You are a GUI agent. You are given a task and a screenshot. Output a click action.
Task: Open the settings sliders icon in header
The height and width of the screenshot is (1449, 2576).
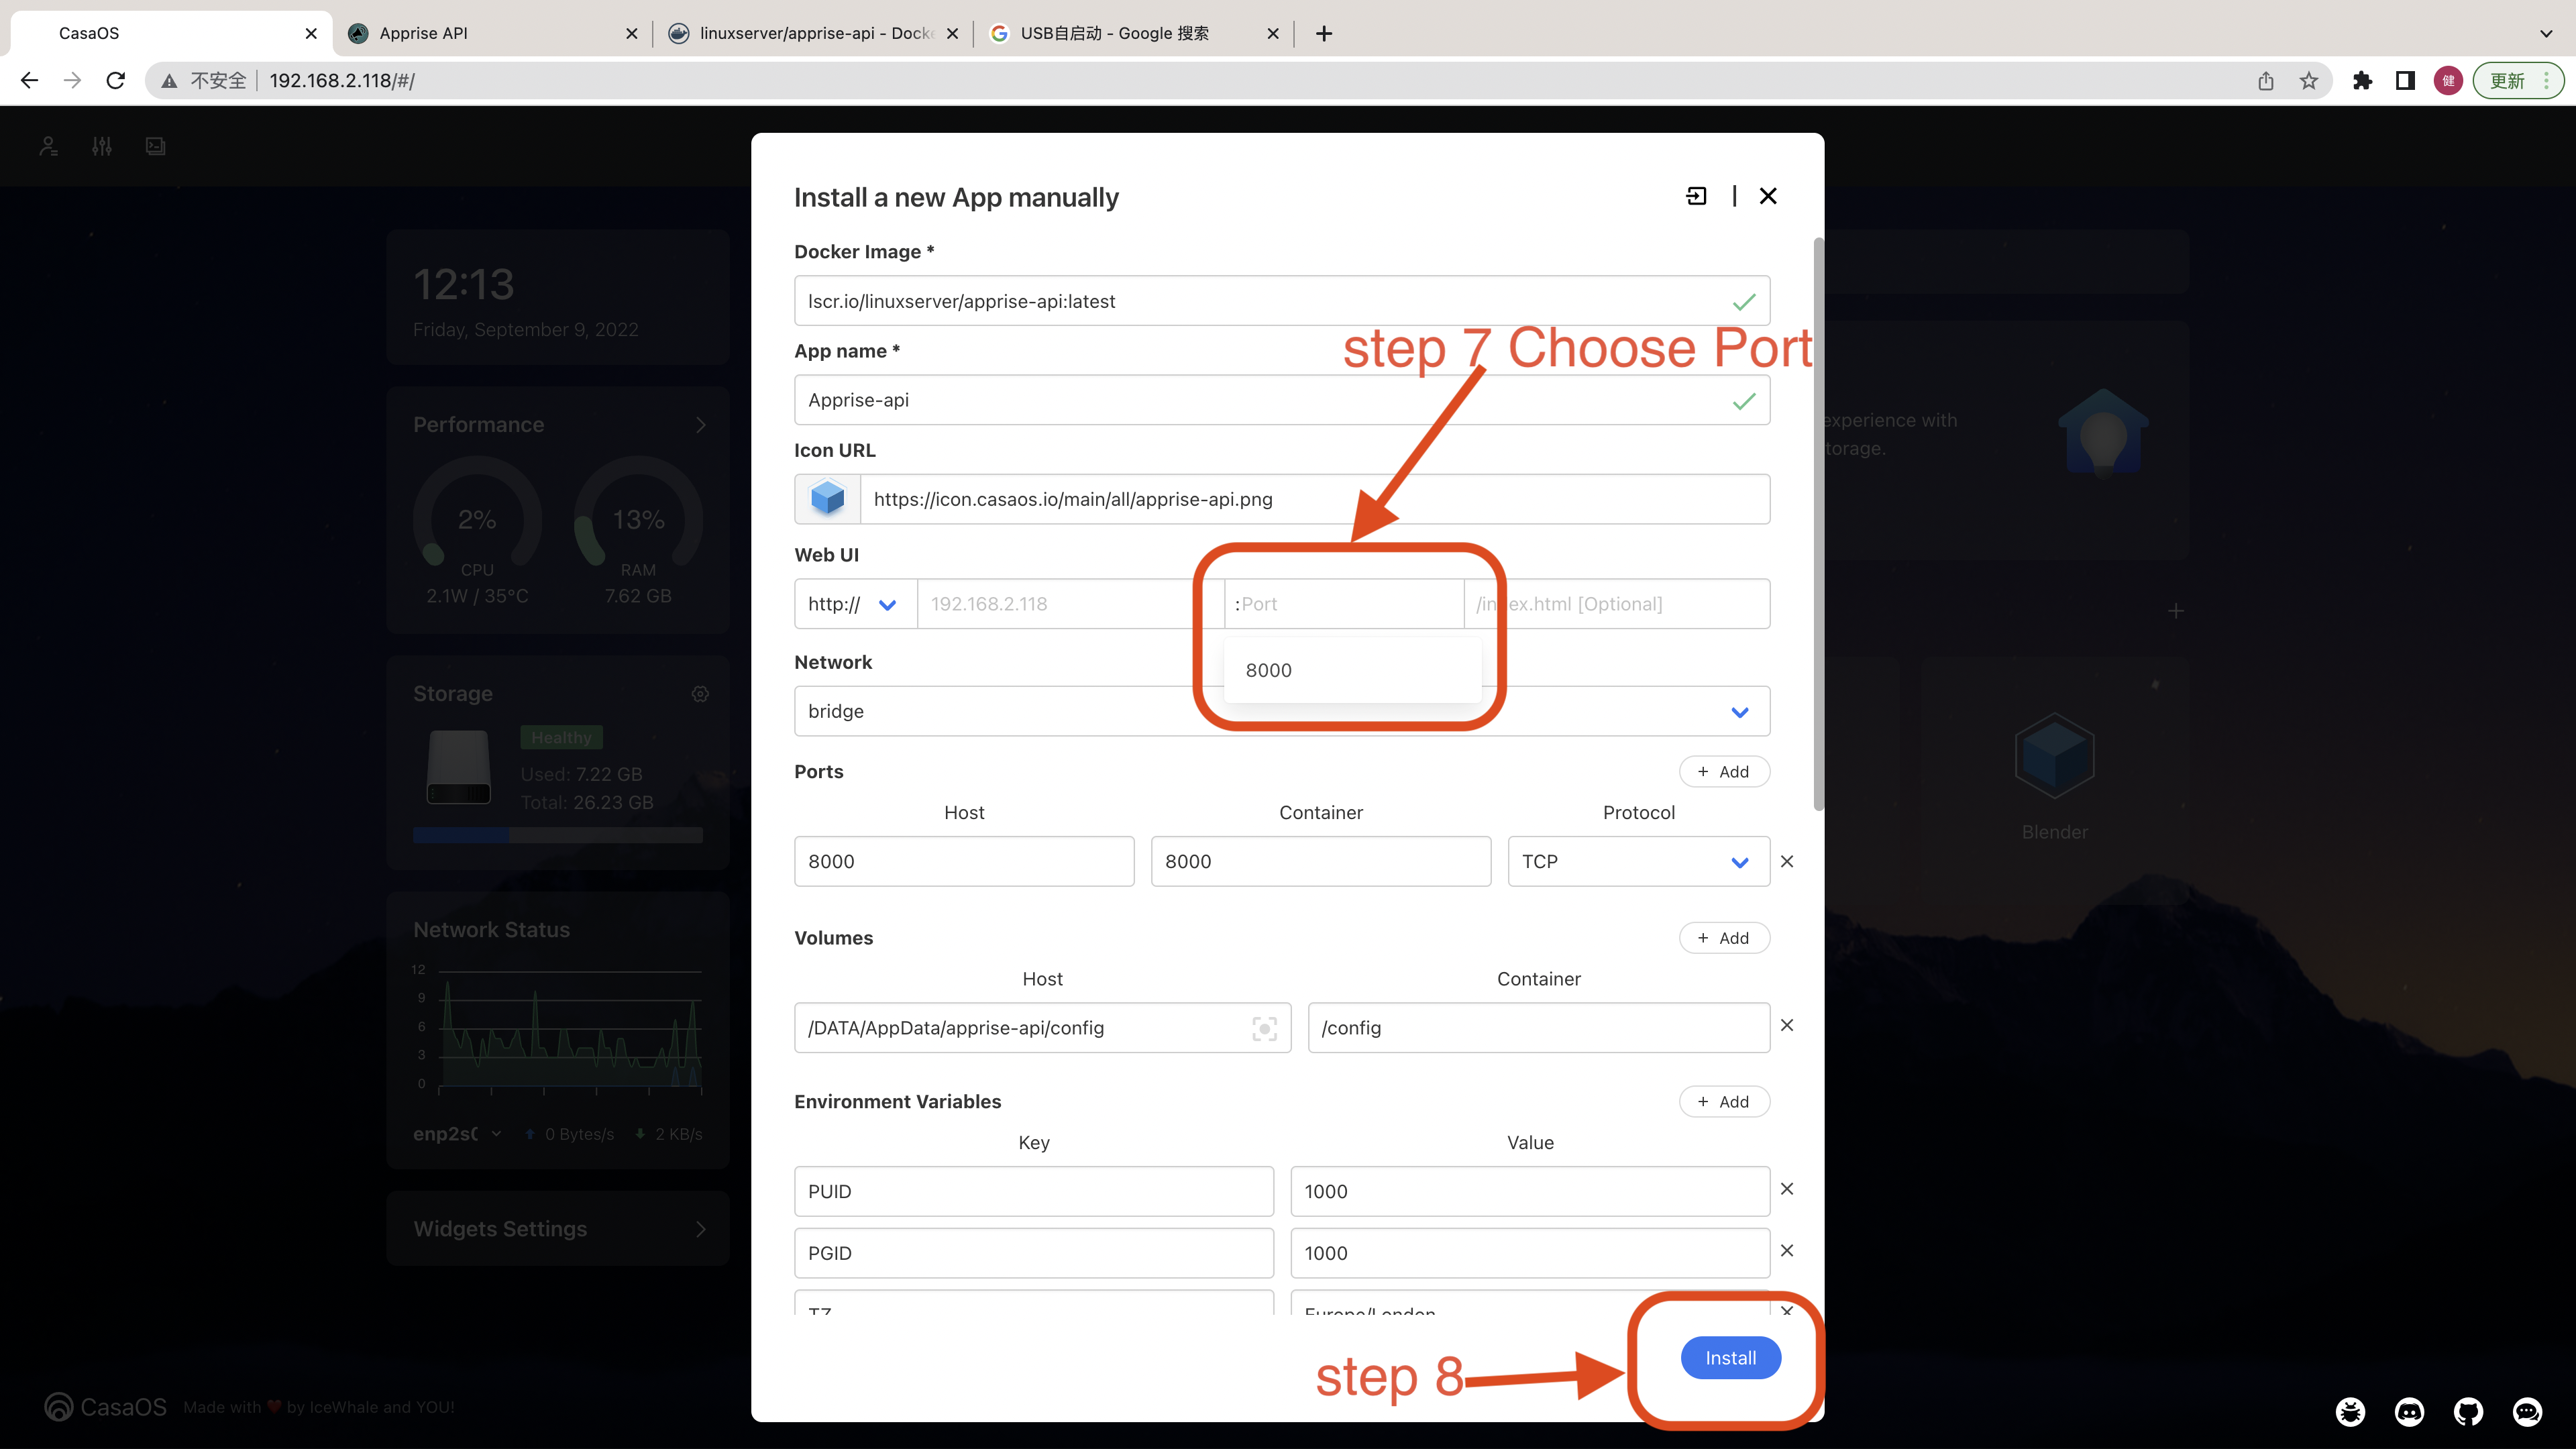tap(101, 146)
